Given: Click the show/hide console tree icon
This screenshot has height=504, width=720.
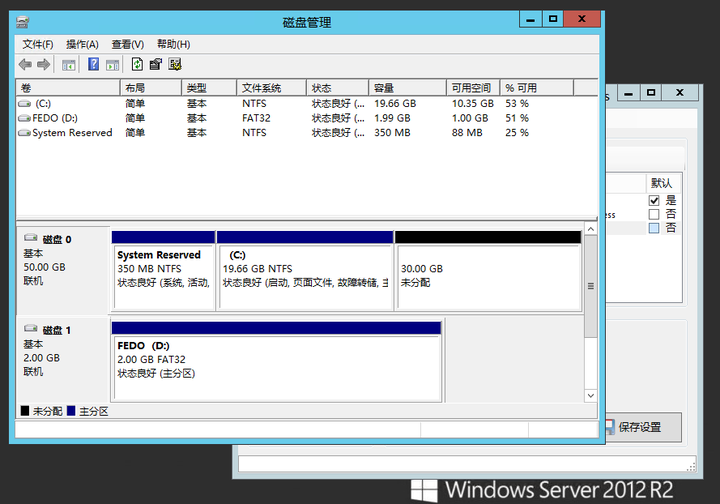Looking at the screenshot, I should 69,64.
